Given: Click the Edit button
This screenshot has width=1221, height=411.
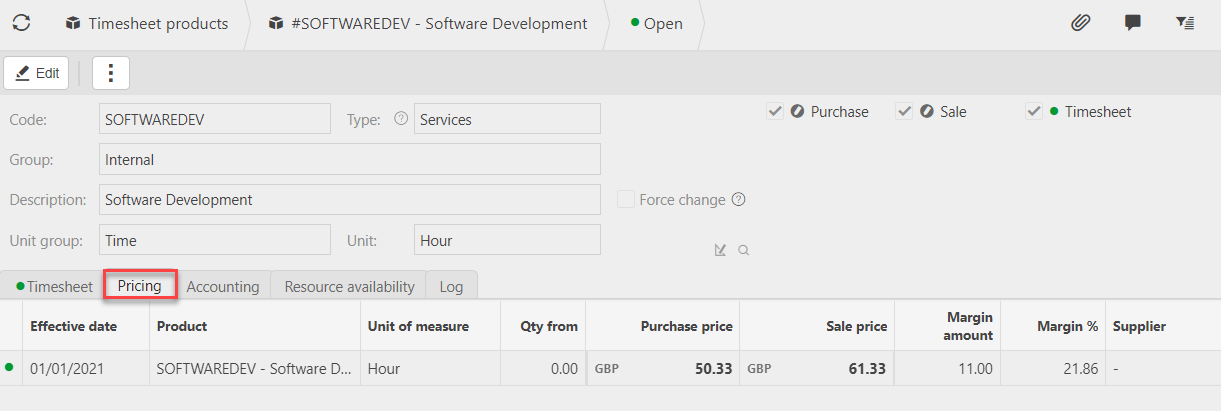Looking at the screenshot, I should (37, 73).
